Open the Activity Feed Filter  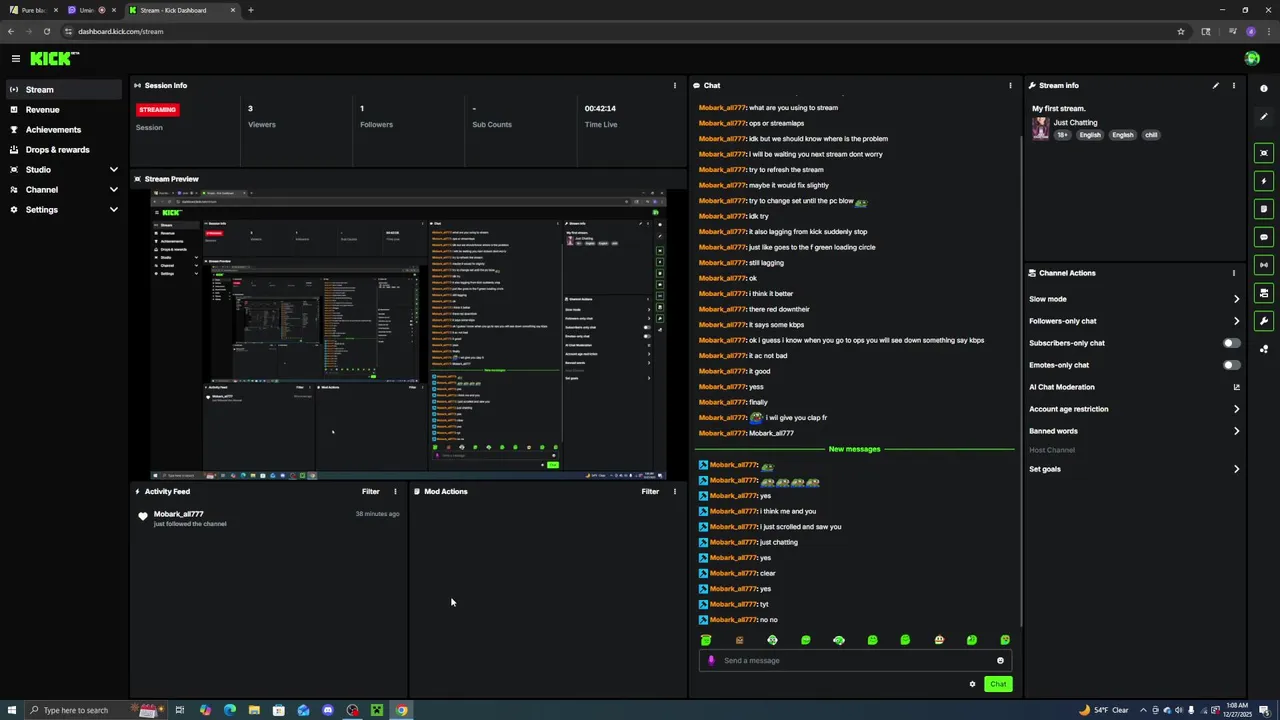(x=370, y=492)
